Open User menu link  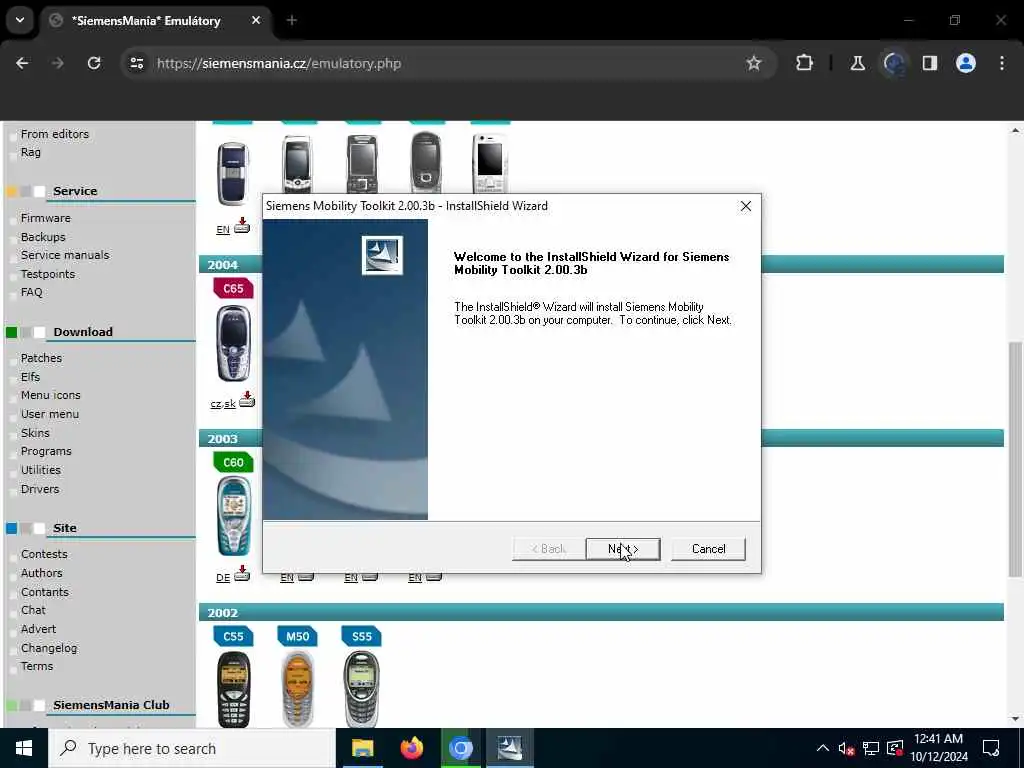coord(50,414)
